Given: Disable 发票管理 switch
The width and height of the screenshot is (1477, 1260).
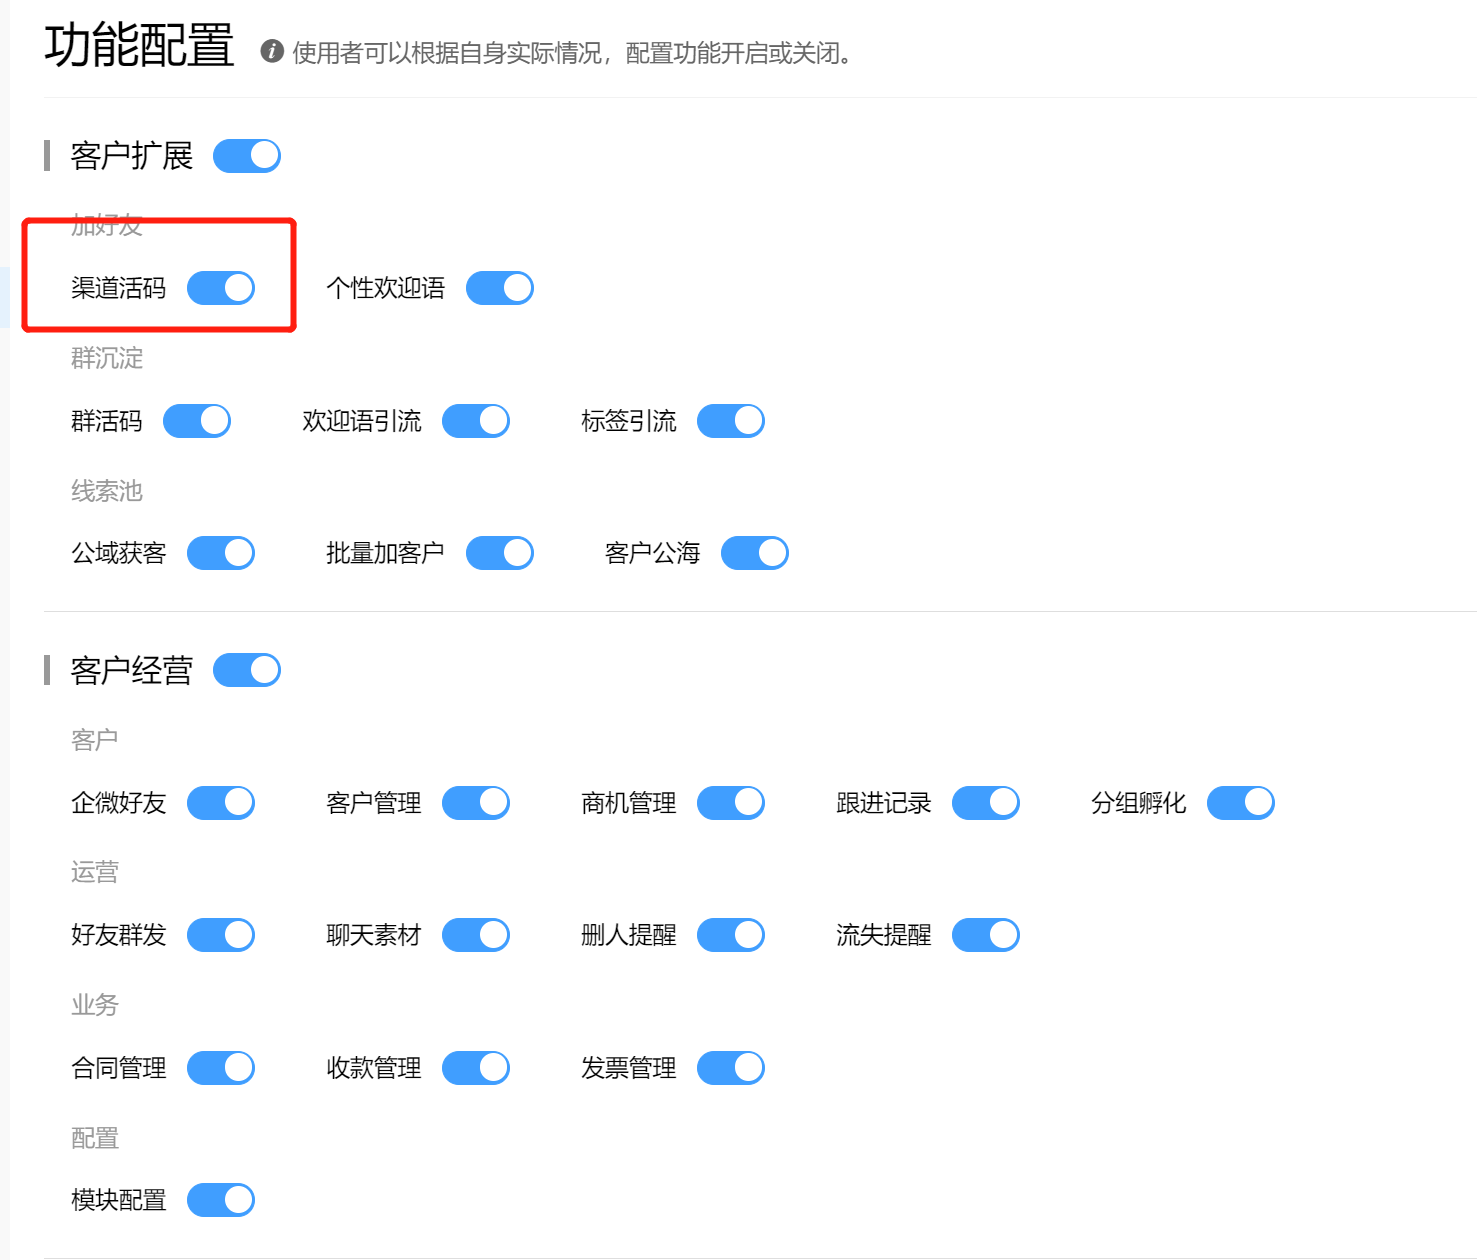Looking at the screenshot, I should tap(731, 1068).
